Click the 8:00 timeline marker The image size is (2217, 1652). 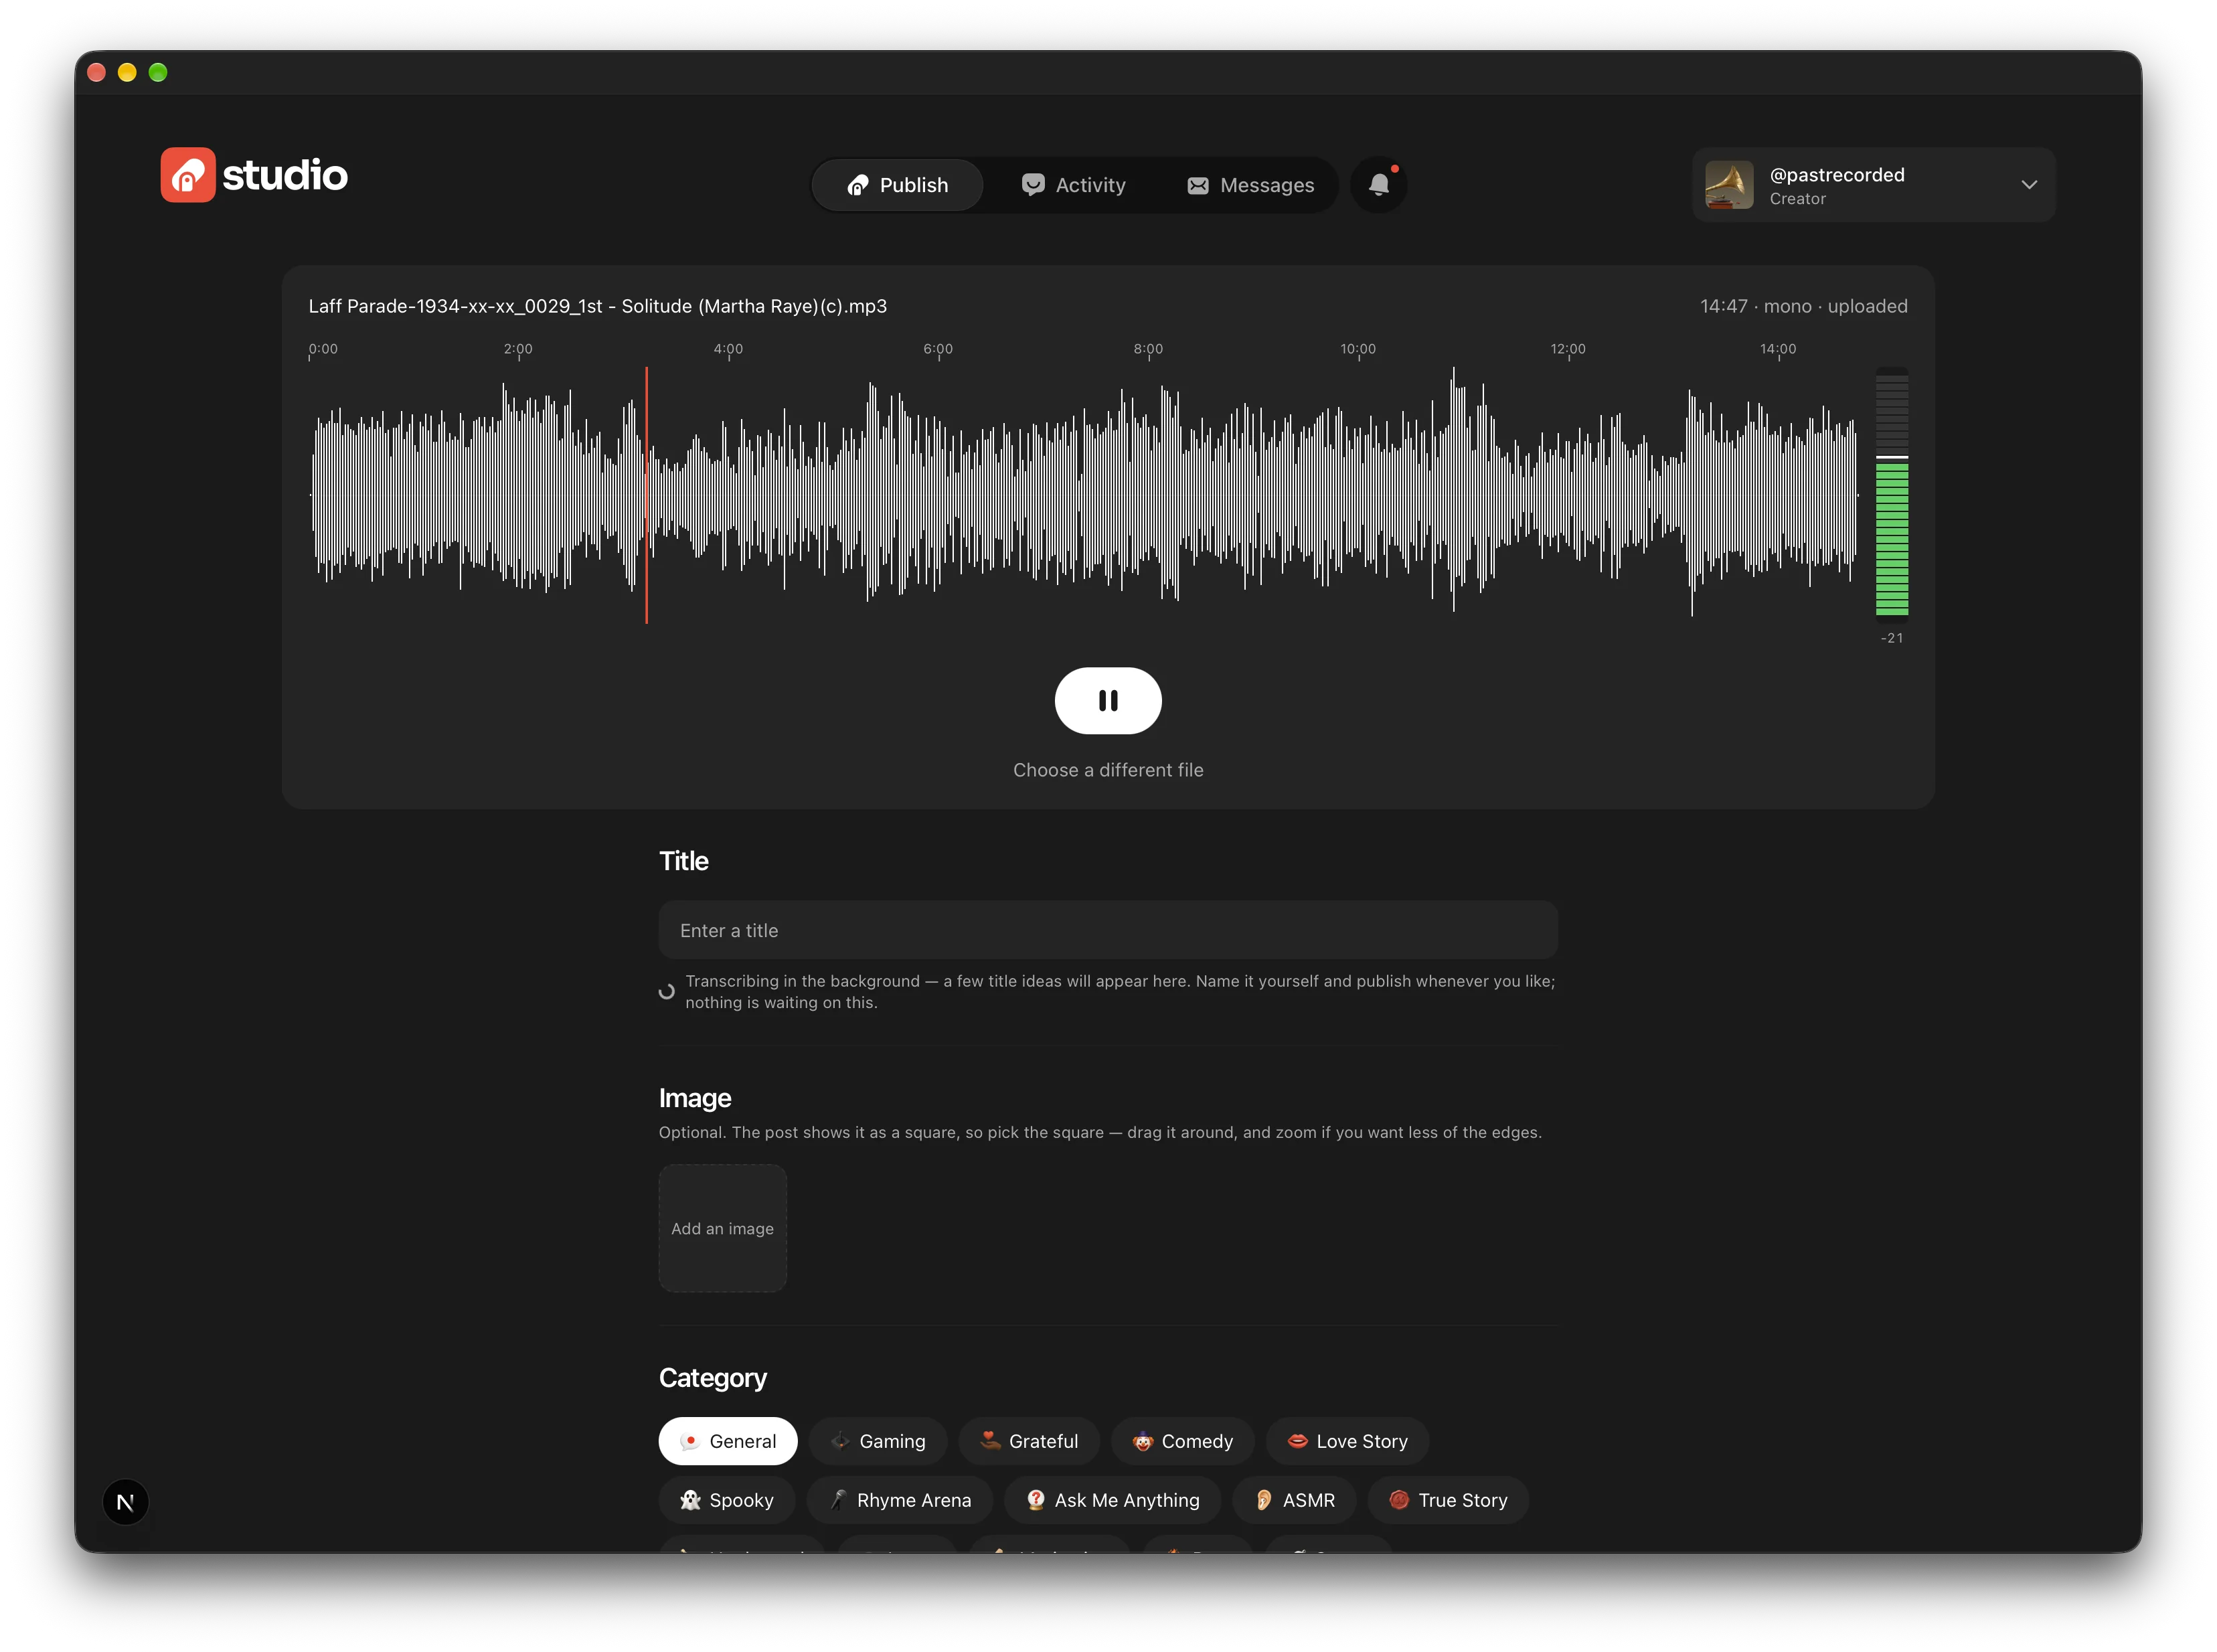(1148, 349)
